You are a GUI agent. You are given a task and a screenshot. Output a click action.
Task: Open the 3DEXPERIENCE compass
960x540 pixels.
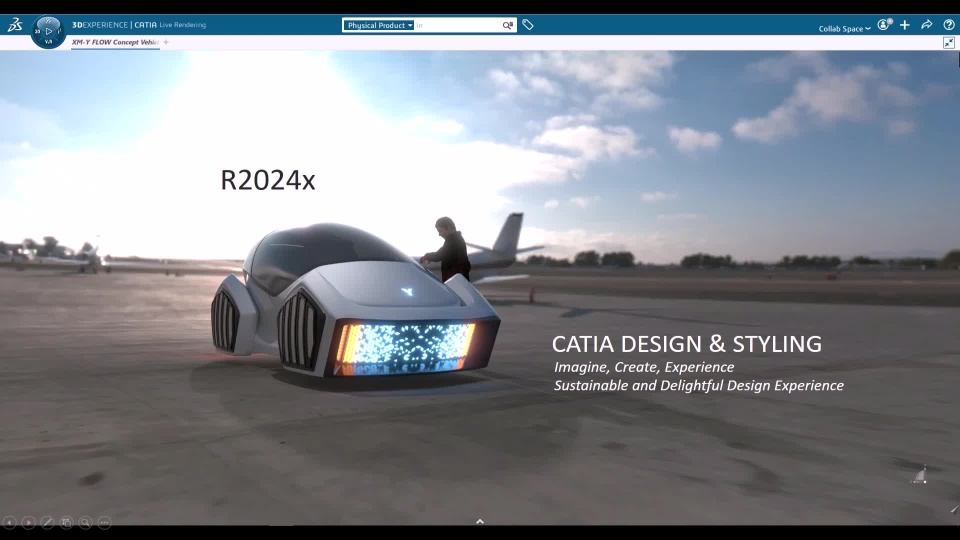(48, 31)
